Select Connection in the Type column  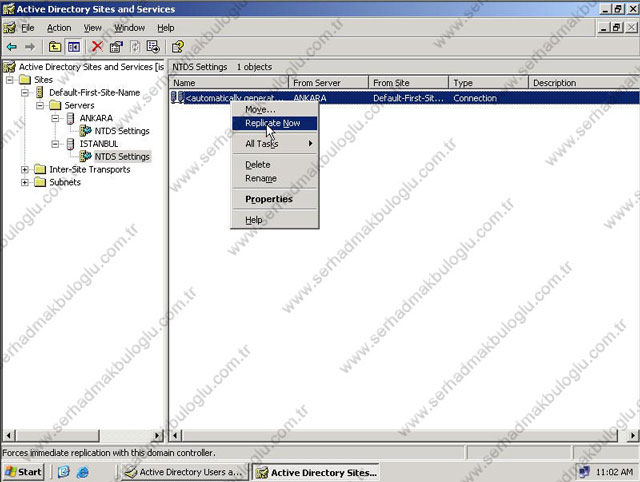(475, 98)
